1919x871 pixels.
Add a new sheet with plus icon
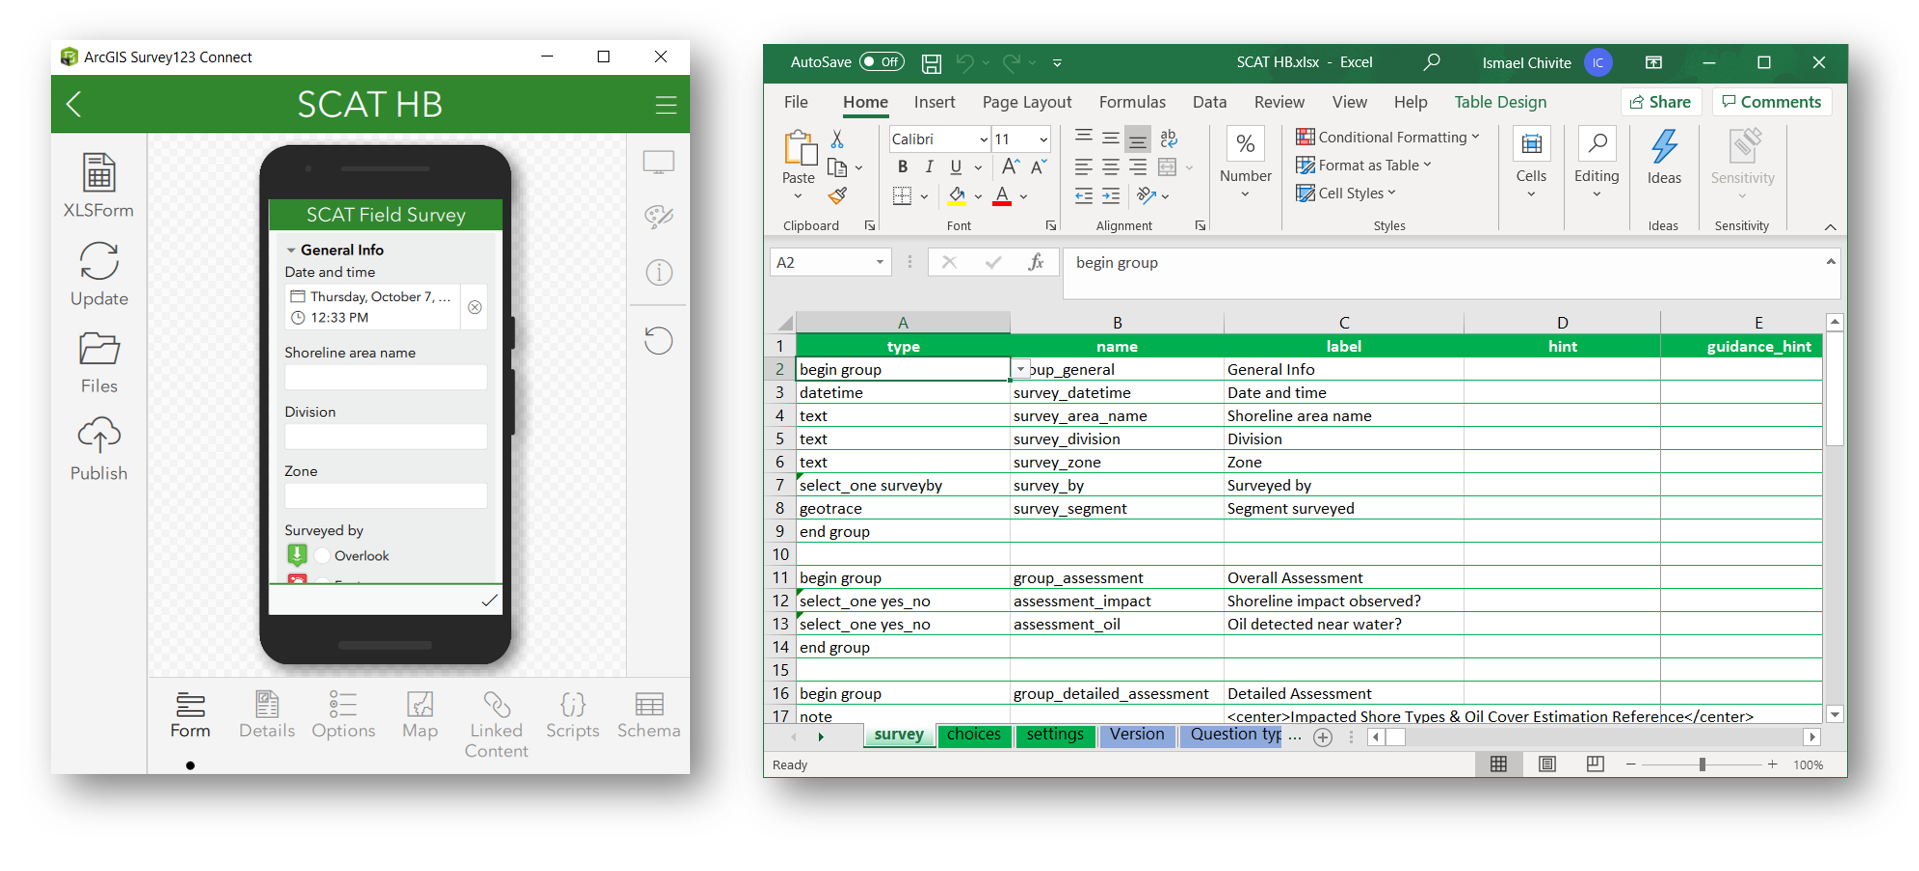click(1322, 737)
